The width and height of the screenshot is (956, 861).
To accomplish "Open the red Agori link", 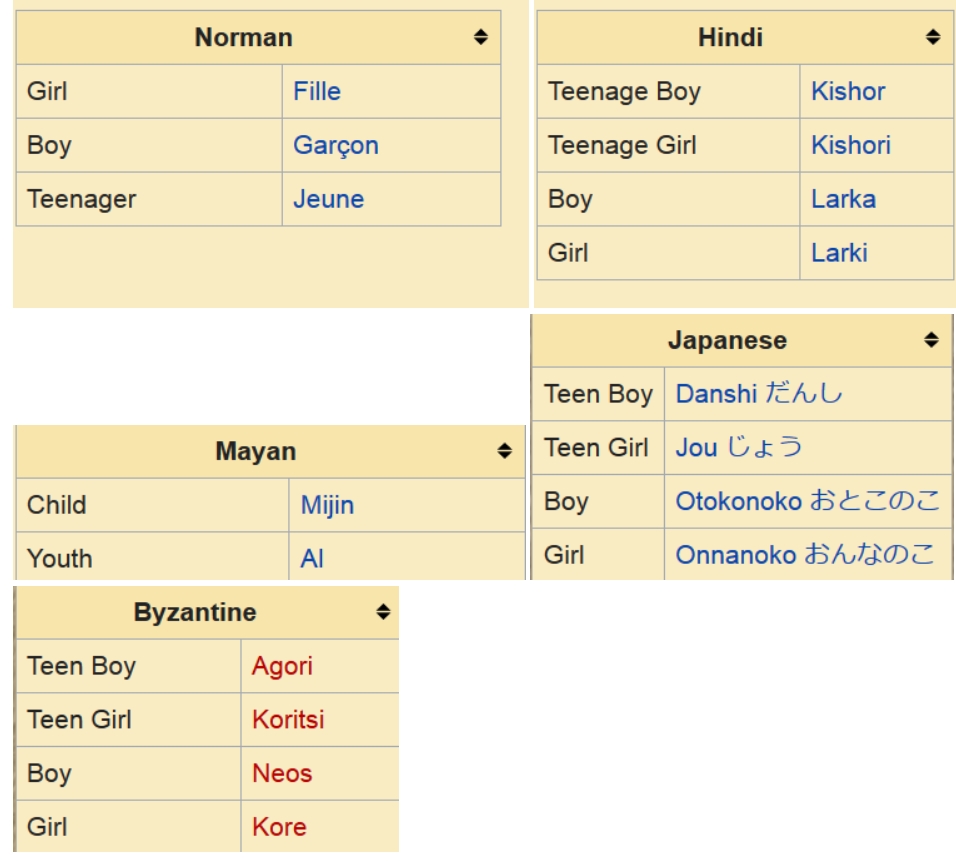I will (x=282, y=666).
